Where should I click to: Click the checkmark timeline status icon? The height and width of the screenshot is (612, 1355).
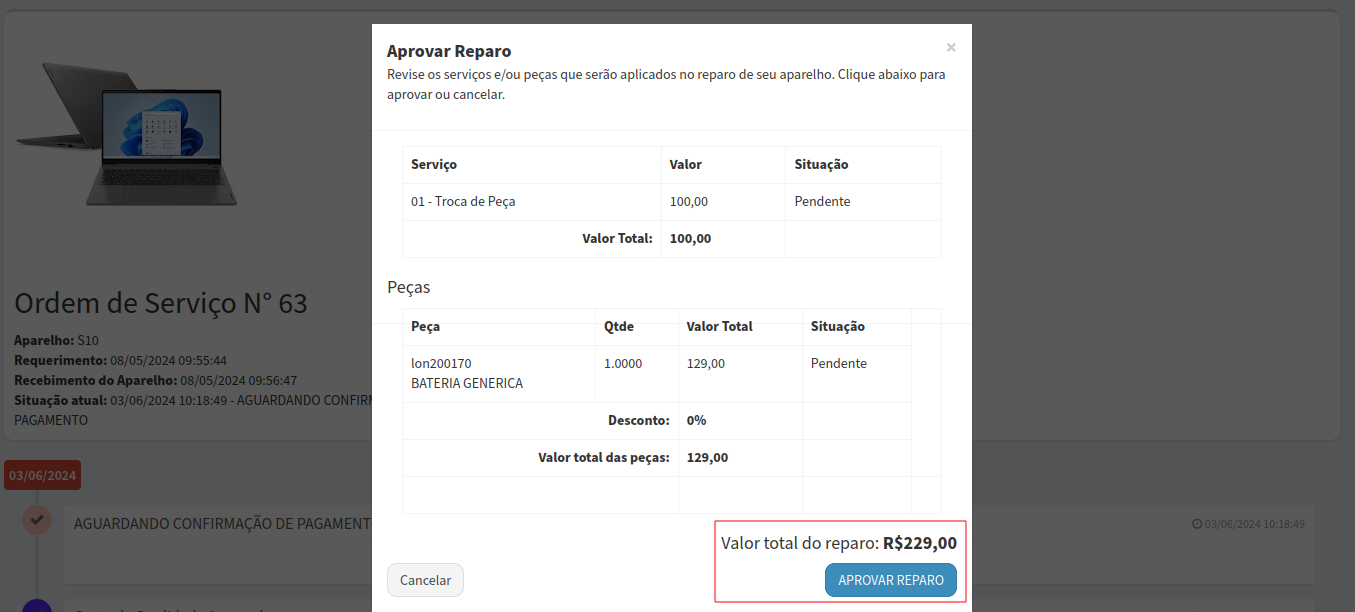37,520
